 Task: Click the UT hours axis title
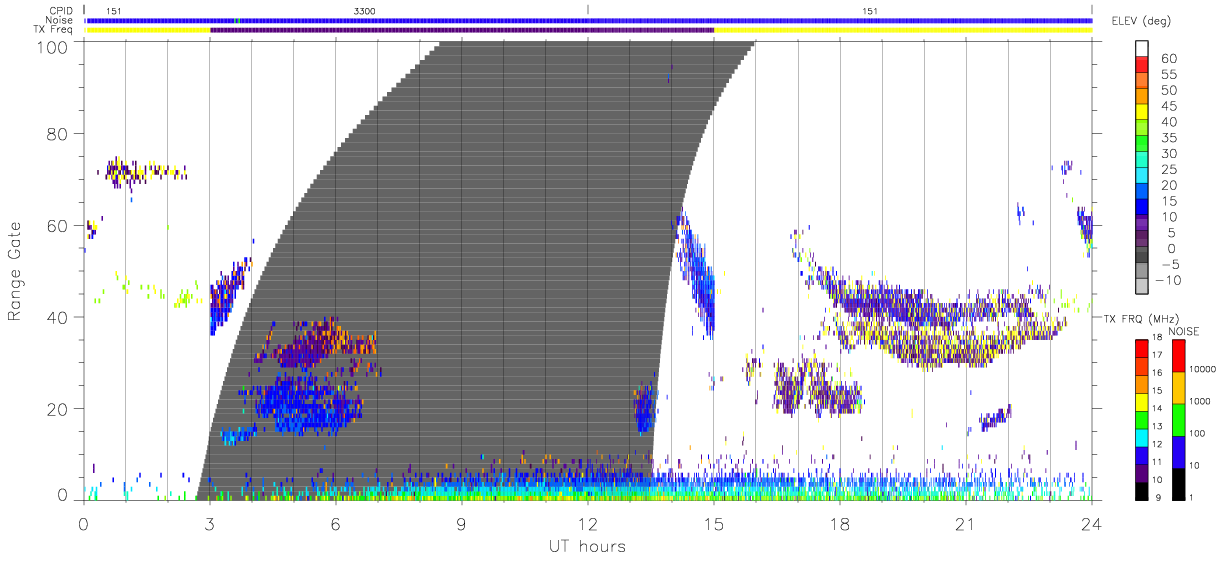pos(586,546)
